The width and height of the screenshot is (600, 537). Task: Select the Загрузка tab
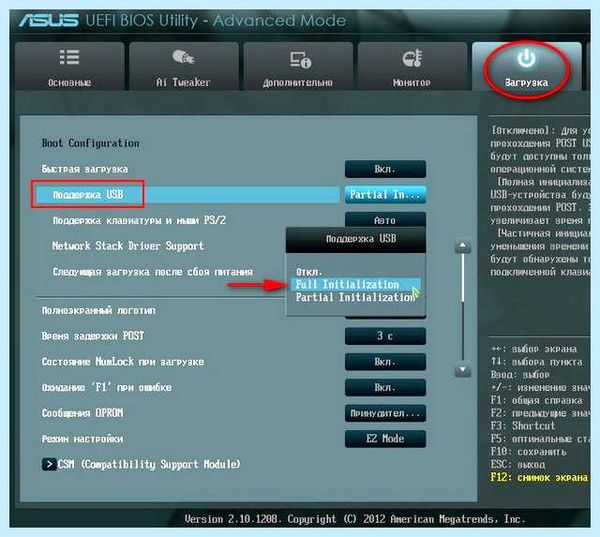(527, 66)
